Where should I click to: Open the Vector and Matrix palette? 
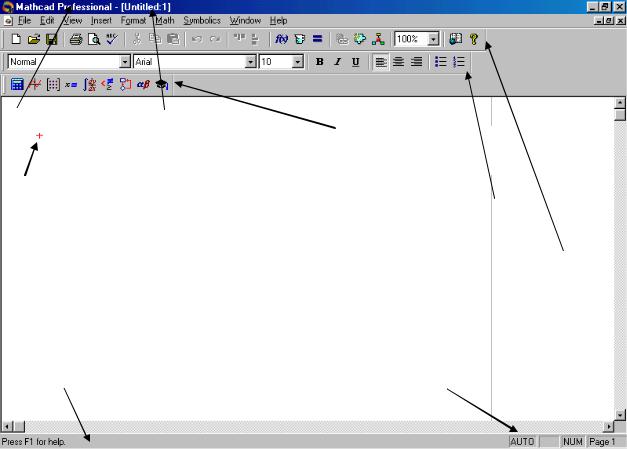(x=53, y=84)
